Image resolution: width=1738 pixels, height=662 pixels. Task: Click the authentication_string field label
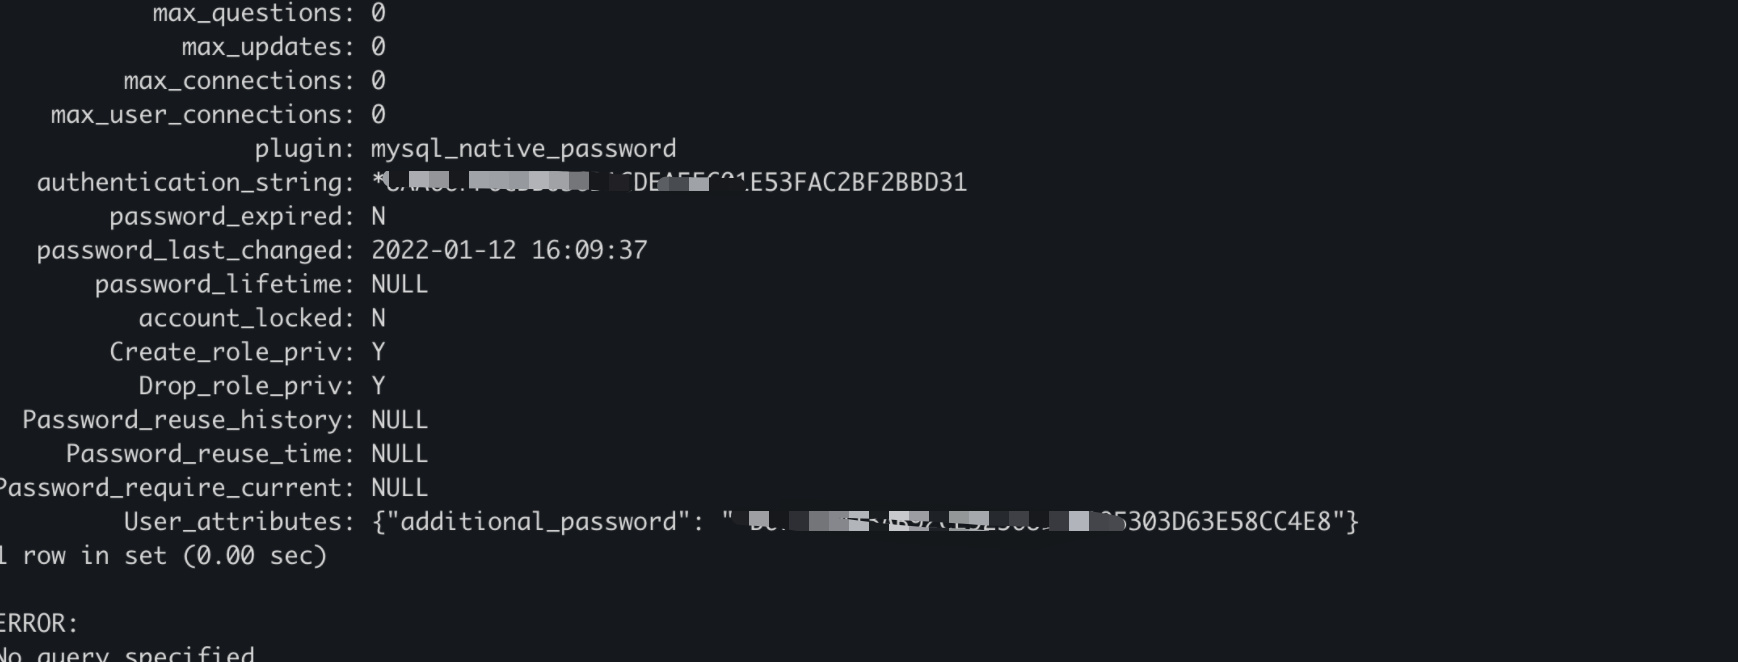coord(195,183)
